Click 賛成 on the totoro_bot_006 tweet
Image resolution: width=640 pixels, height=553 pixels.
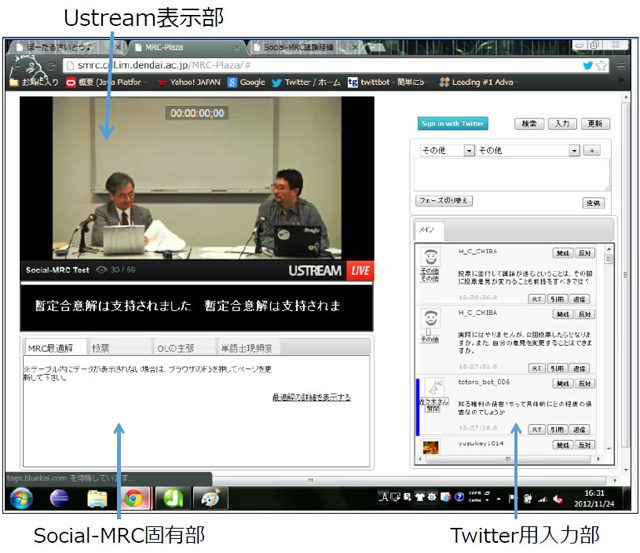tap(563, 384)
